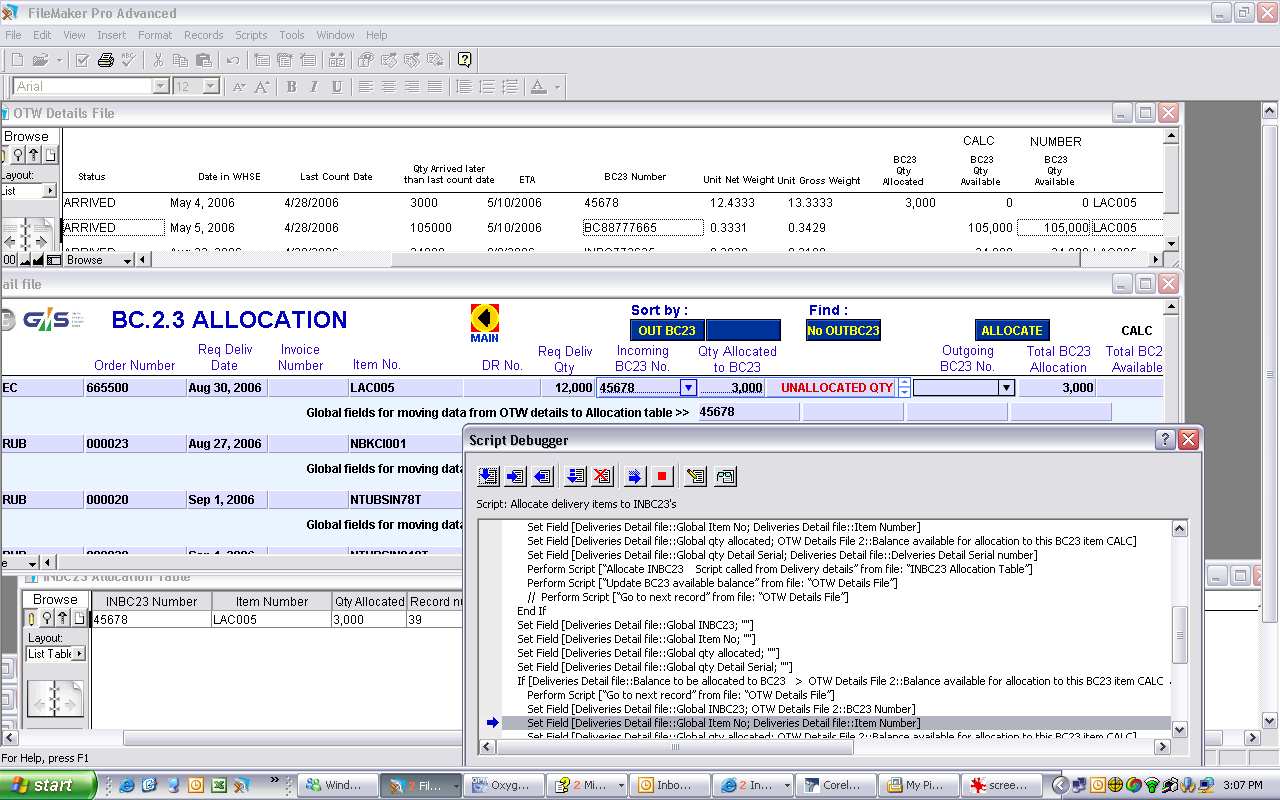Click Step Into in Script Debugger
Viewport: 1280px width, 800px height.
coord(515,476)
